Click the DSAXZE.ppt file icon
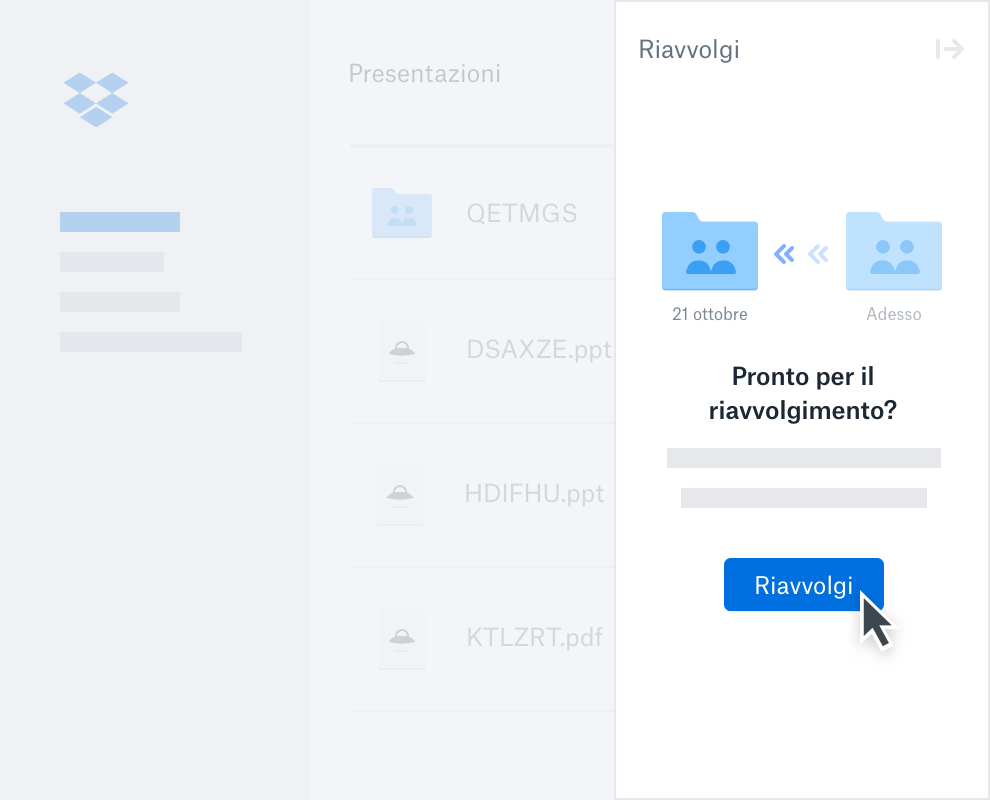The width and height of the screenshot is (990, 800). pyautogui.click(x=402, y=350)
